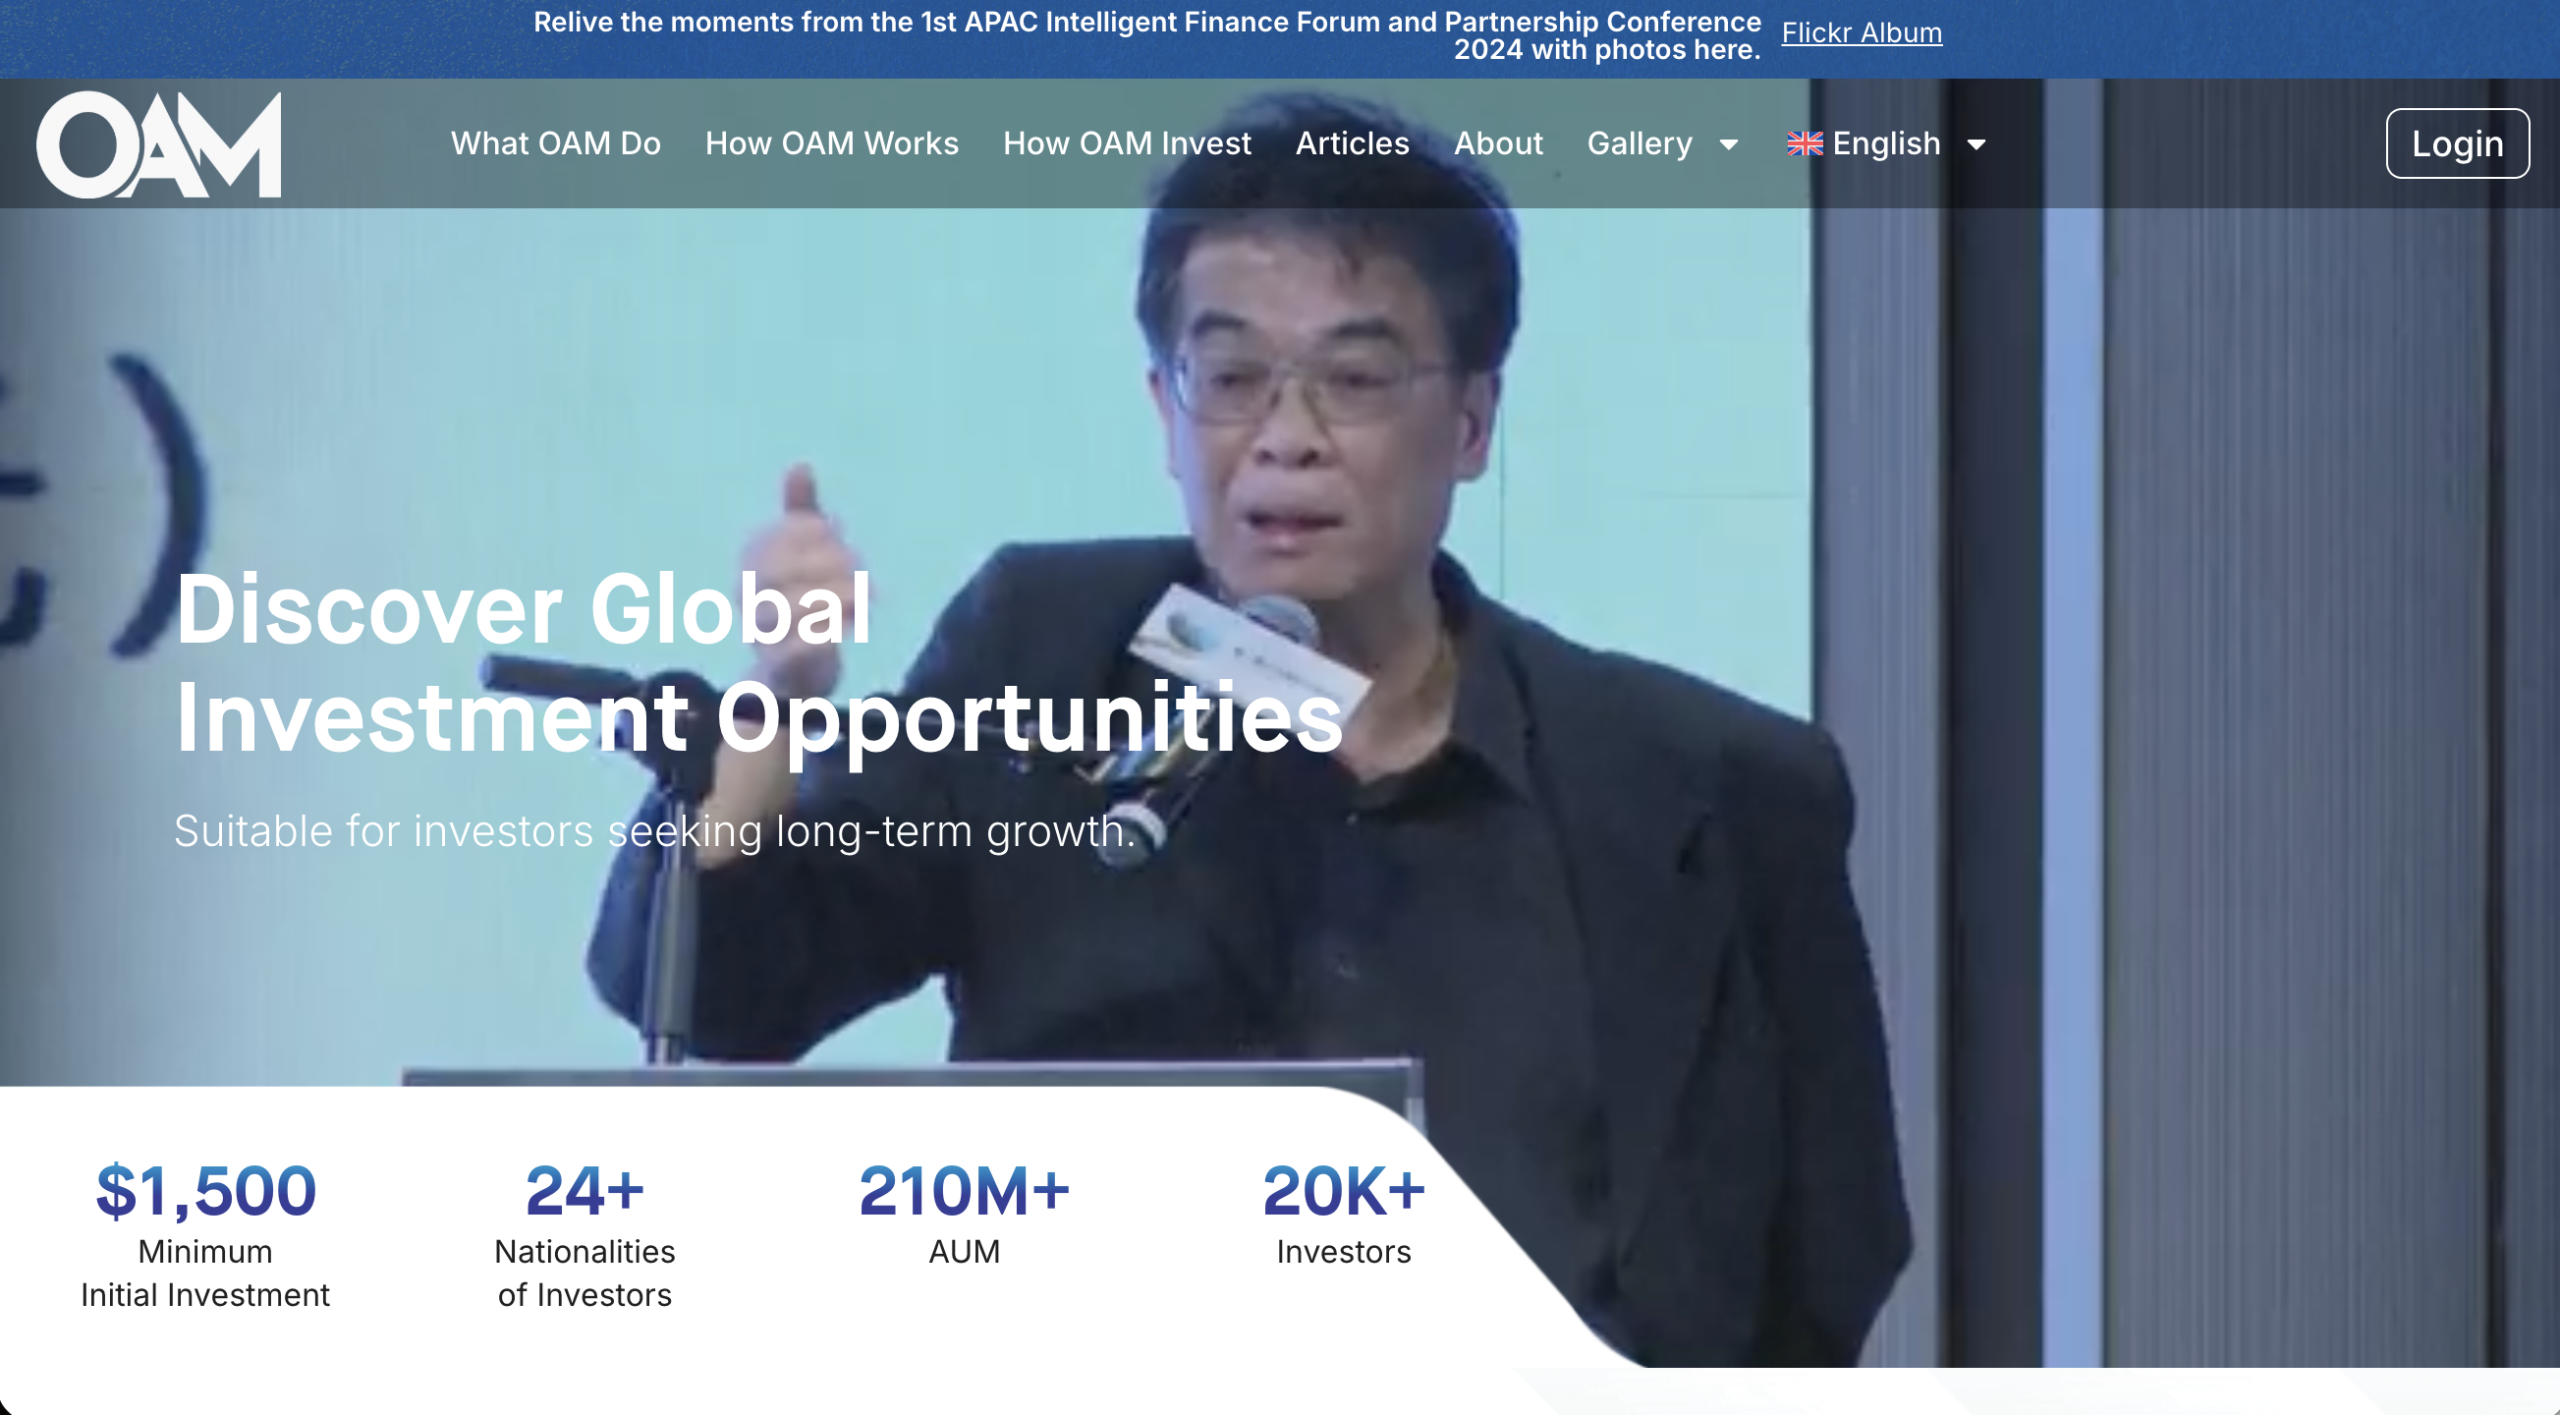Click the Gallery menu label
The height and width of the screenshot is (1415, 2560).
click(1639, 144)
